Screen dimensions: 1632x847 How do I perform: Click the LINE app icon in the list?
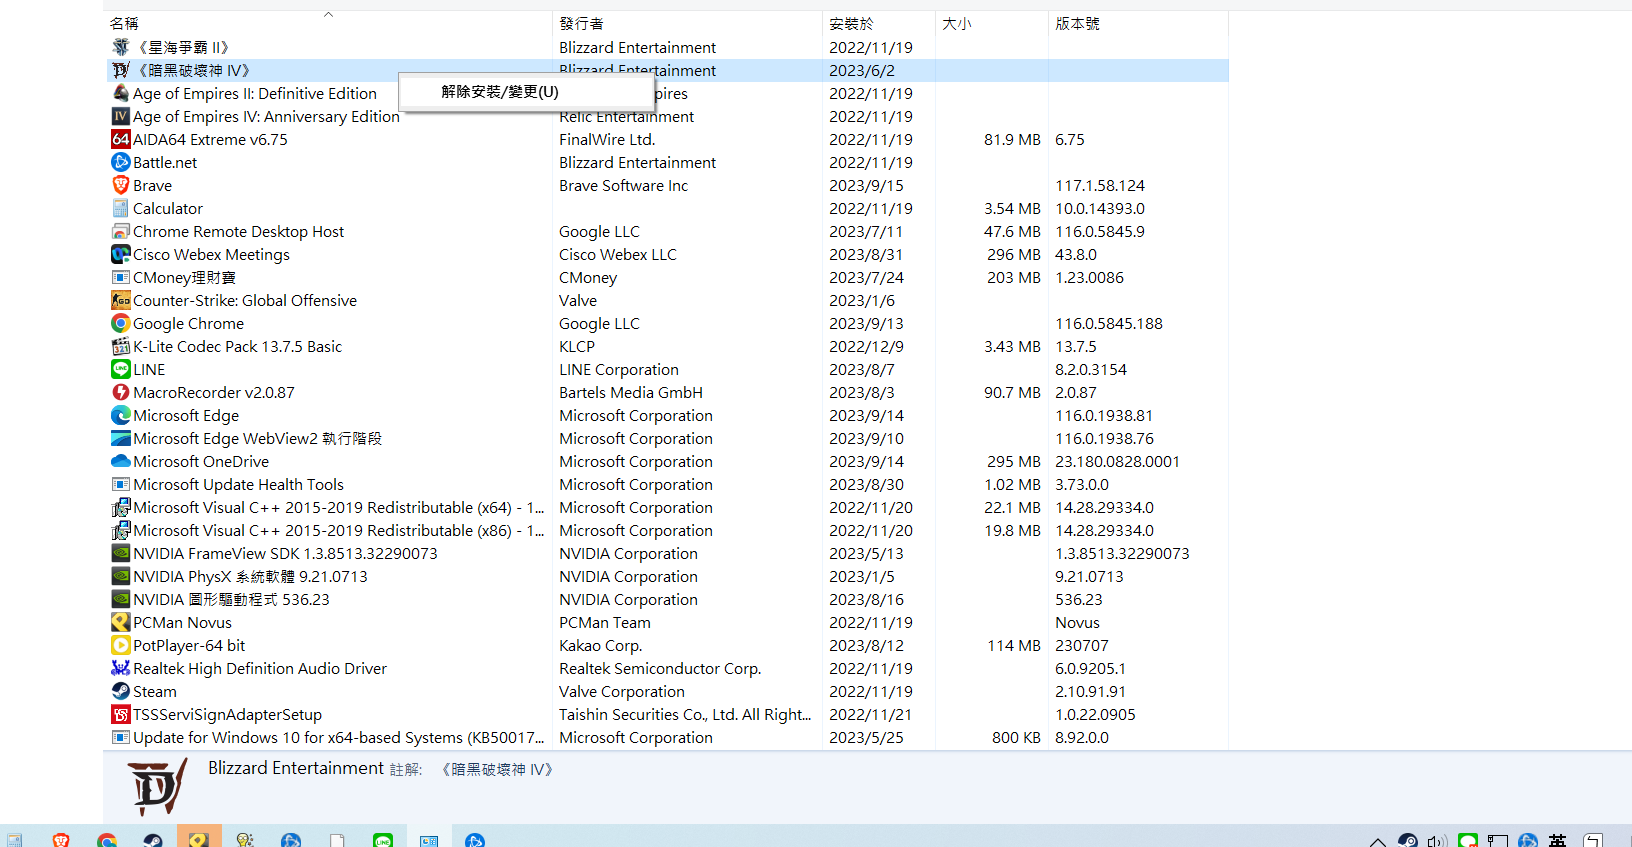coord(121,369)
